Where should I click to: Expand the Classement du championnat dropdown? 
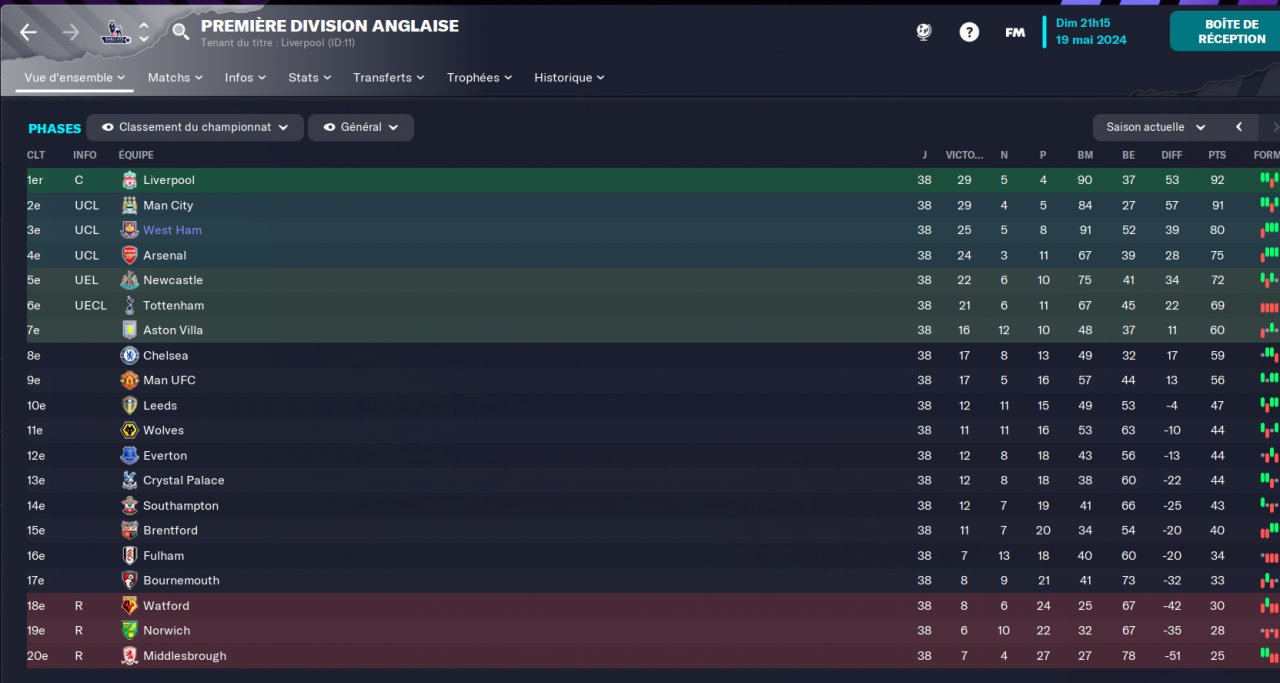click(195, 127)
